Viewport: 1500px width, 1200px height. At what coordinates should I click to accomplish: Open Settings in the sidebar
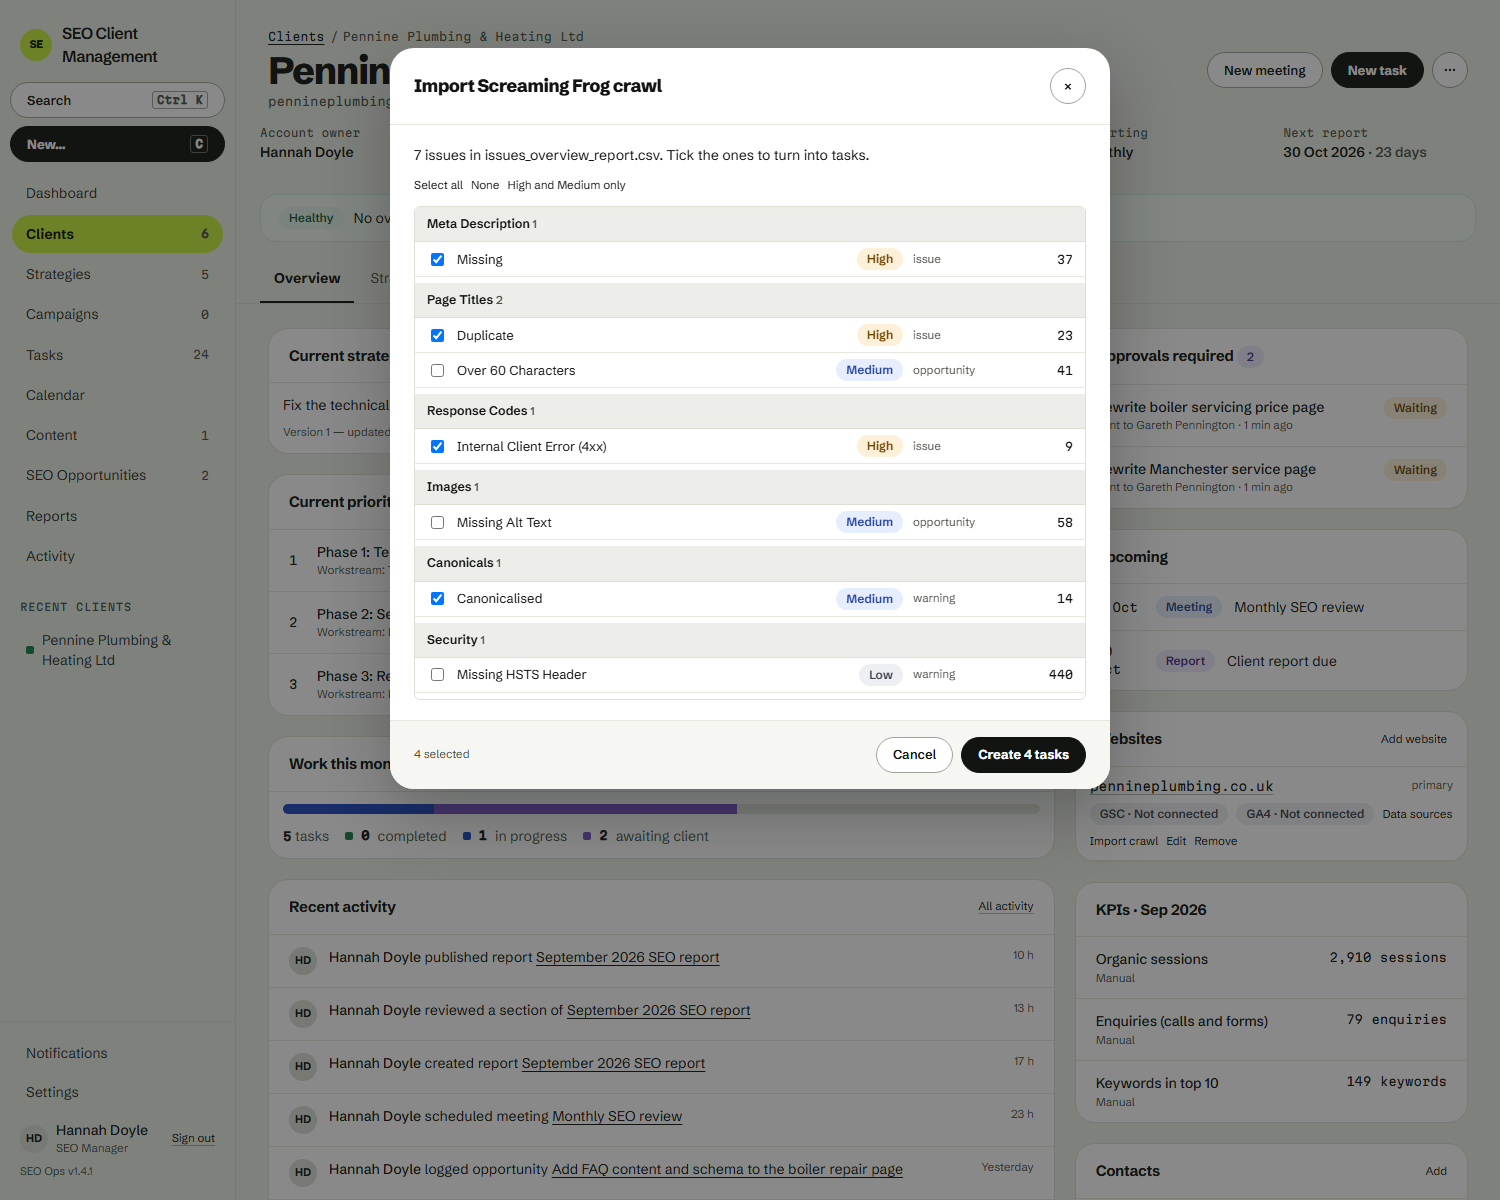[x=117, y=1092]
